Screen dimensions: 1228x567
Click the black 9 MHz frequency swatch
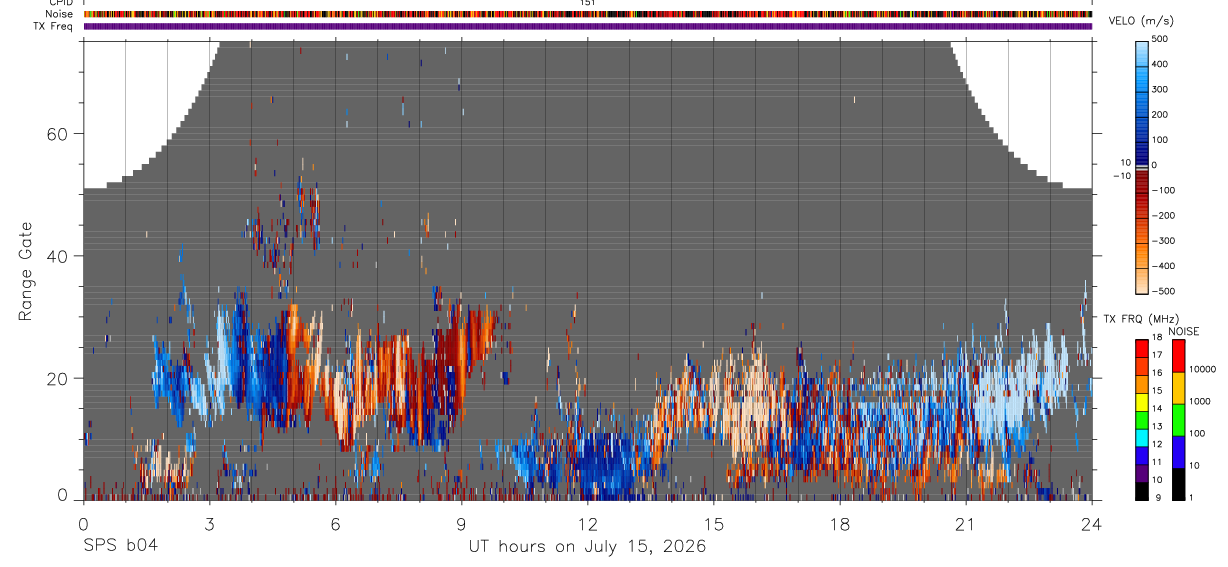click(1142, 491)
